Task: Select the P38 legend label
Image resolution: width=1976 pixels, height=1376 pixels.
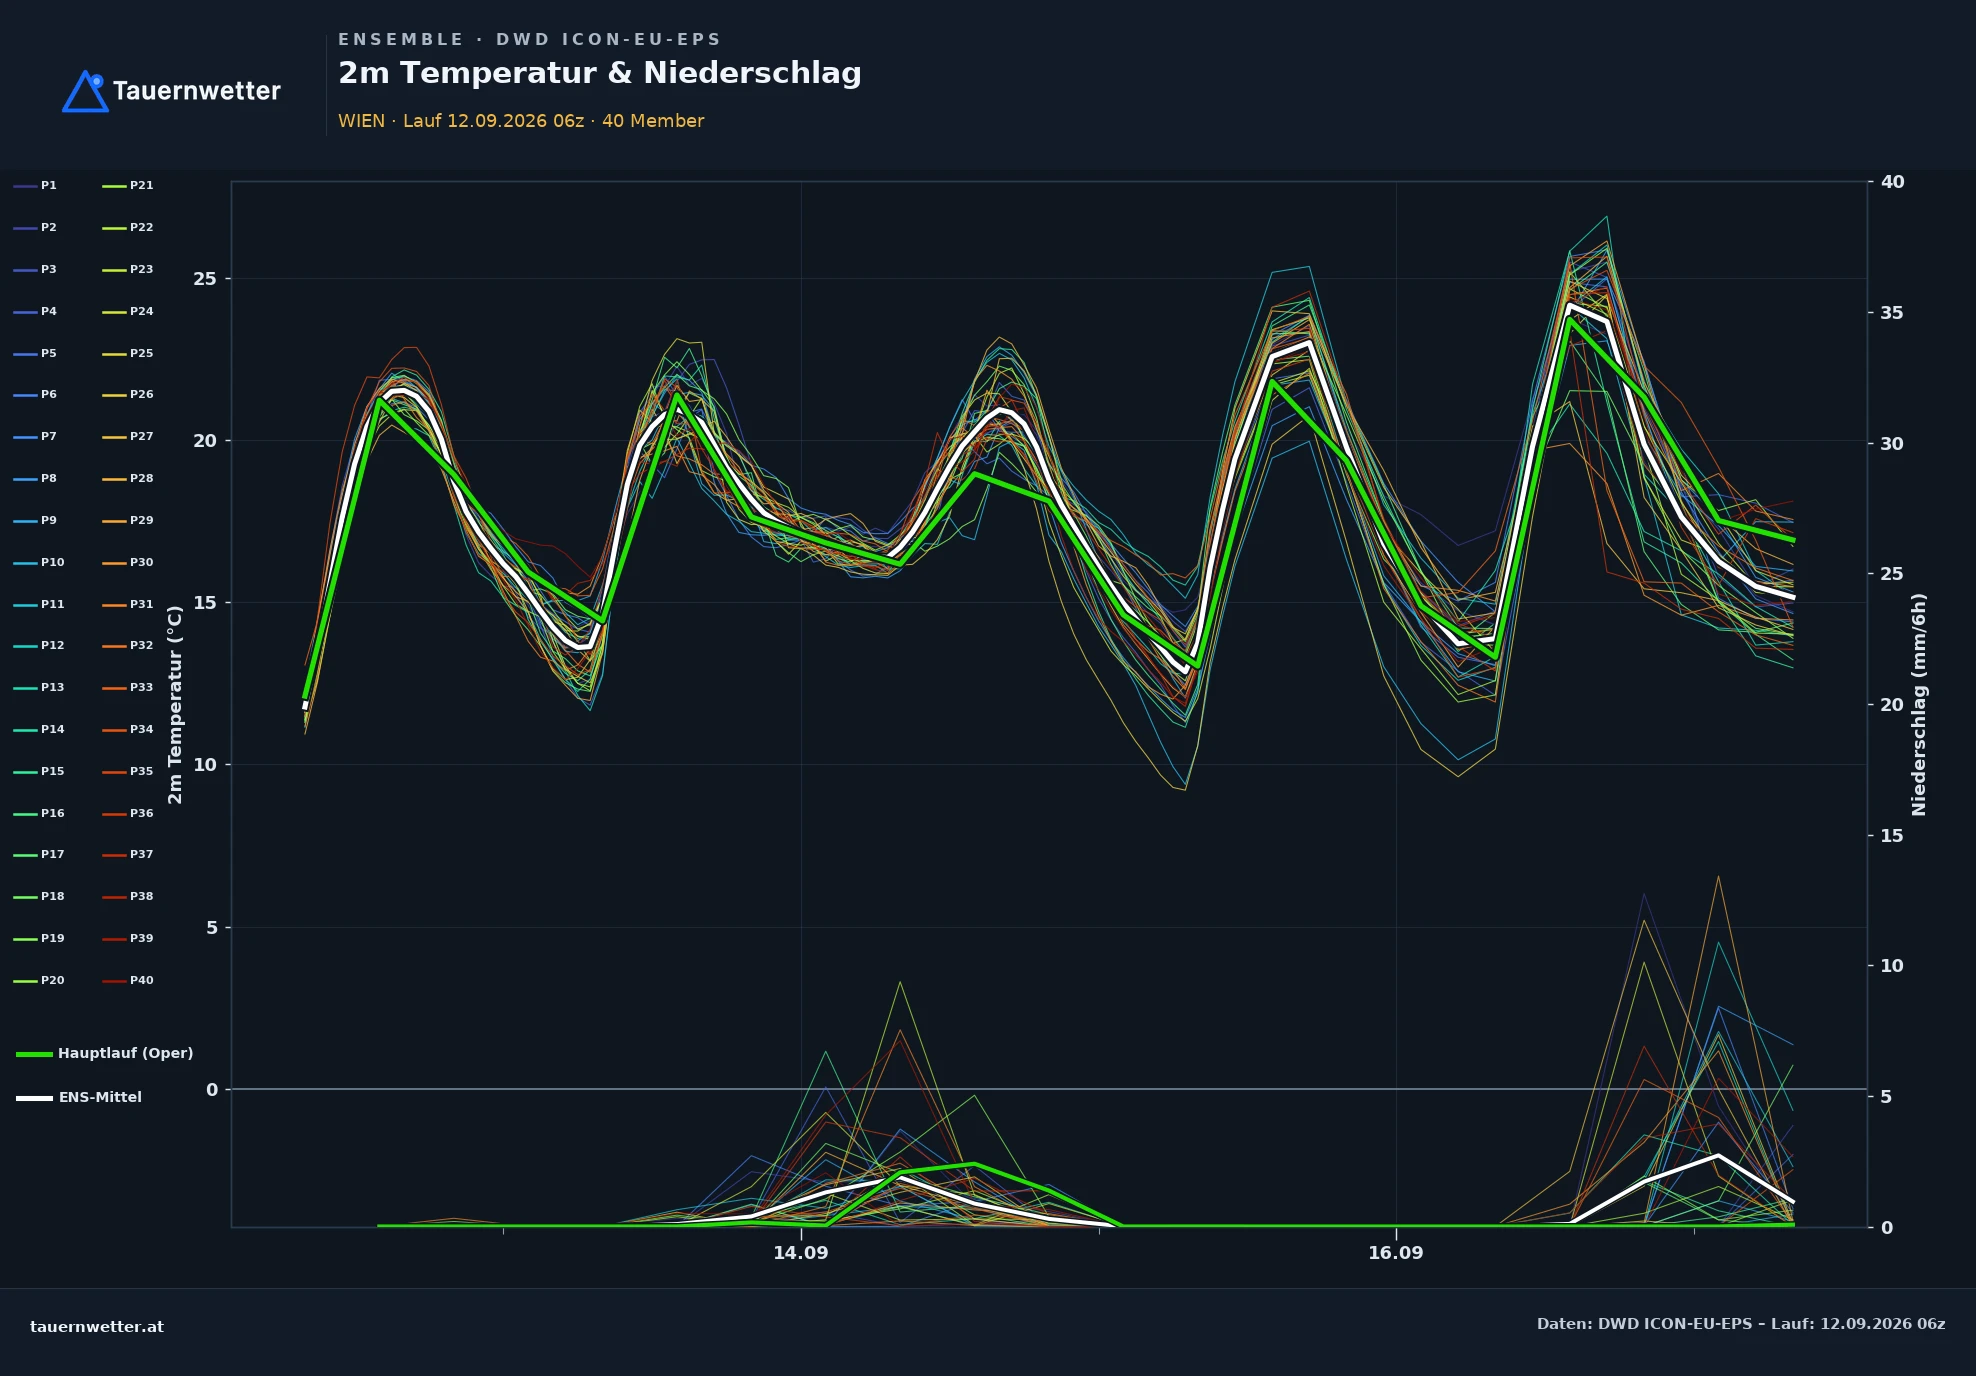Action: point(142,897)
